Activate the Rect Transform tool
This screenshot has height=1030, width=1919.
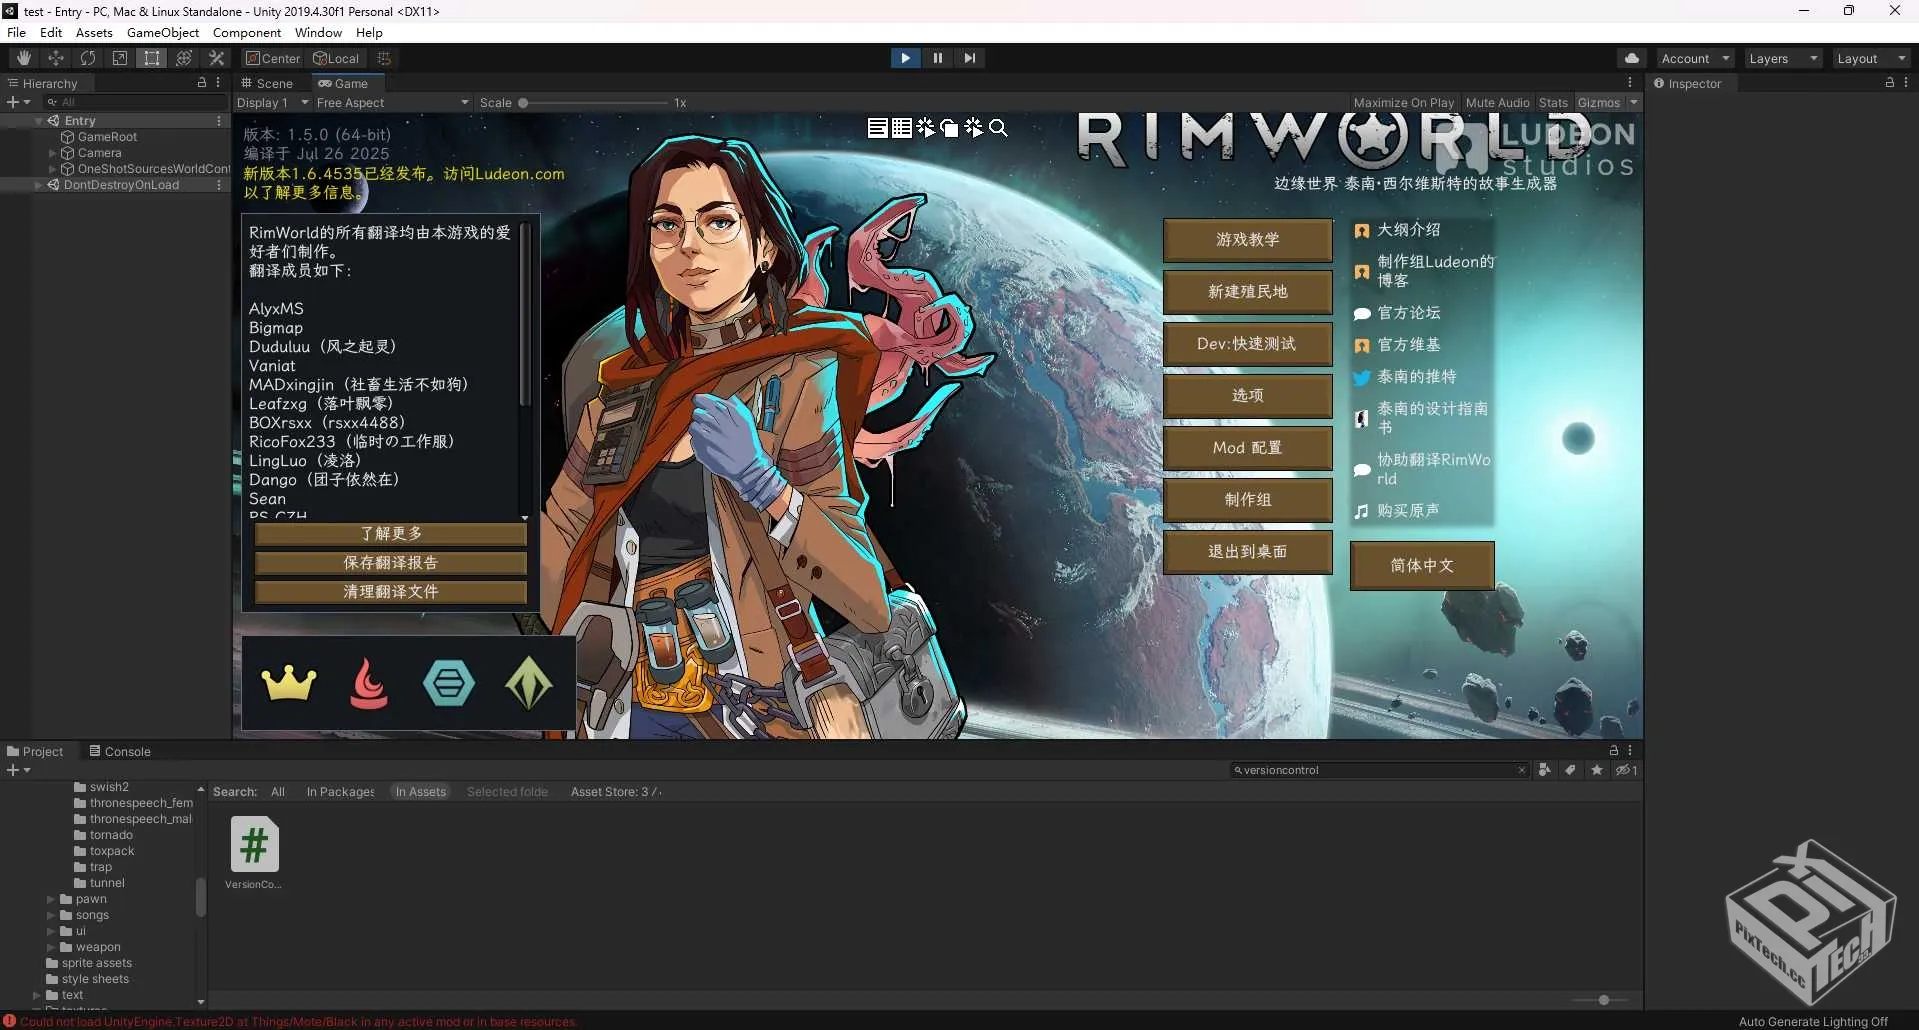(x=152, y=58)
